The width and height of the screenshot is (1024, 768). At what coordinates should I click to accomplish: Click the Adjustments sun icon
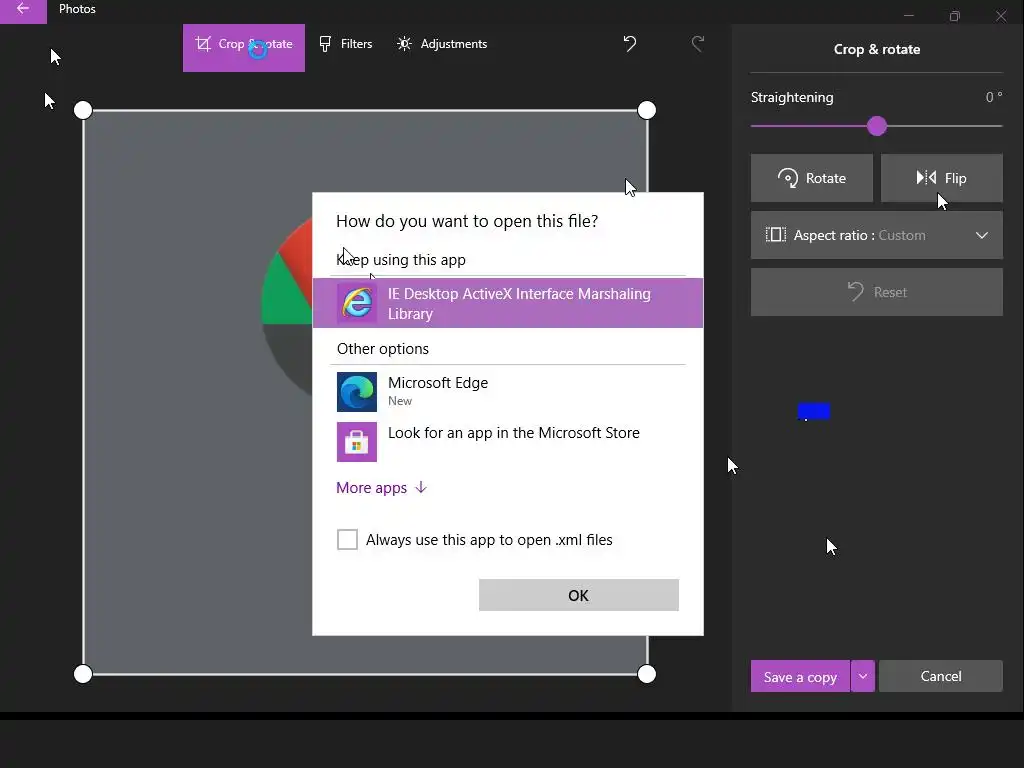[x=404, y=44]
